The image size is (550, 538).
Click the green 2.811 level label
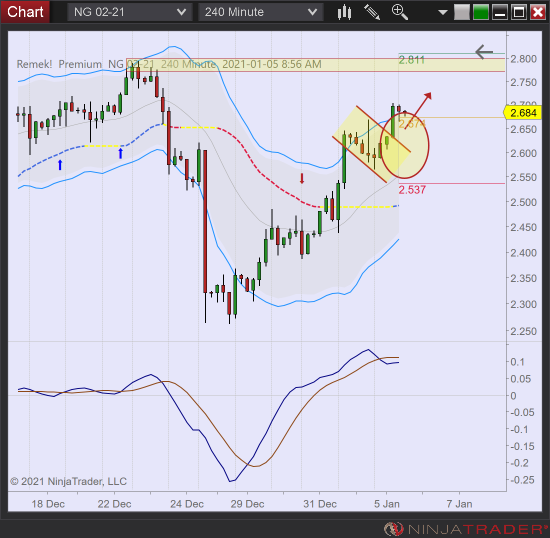point(411,60)
